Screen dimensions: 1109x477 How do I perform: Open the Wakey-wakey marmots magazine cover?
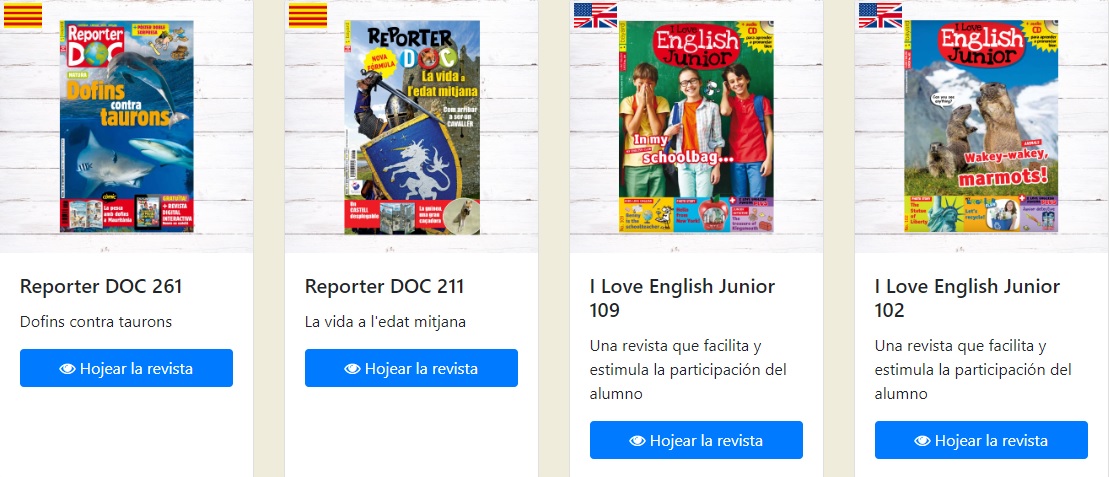(981, 126)
